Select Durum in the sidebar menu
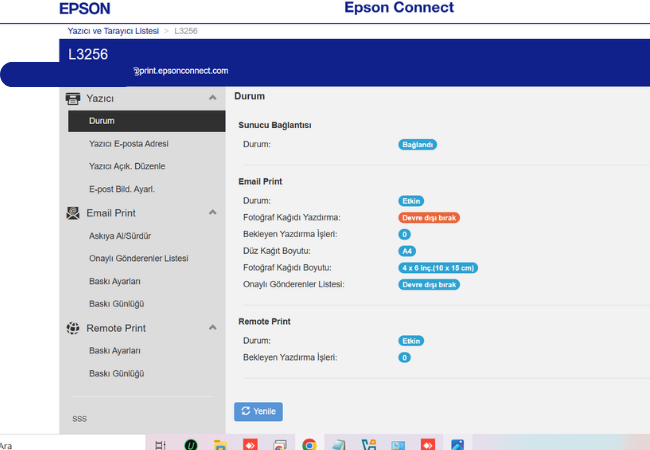Image resolution: width=650 pixels, height=450 pixels. pyautogui.click(x=102, y=121)
